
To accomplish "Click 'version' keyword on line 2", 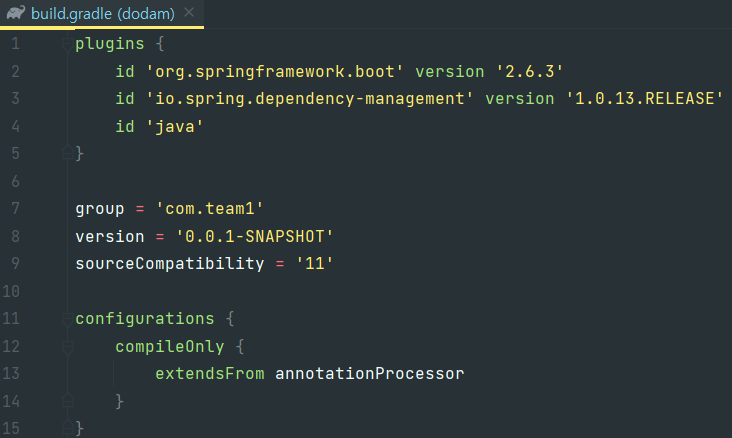I will (x=450, y=71).
